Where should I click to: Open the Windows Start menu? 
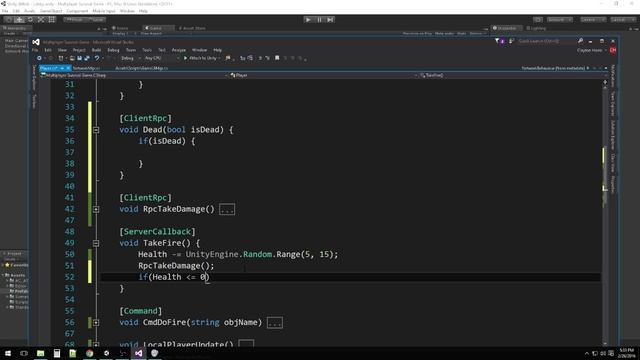[8, 353]
